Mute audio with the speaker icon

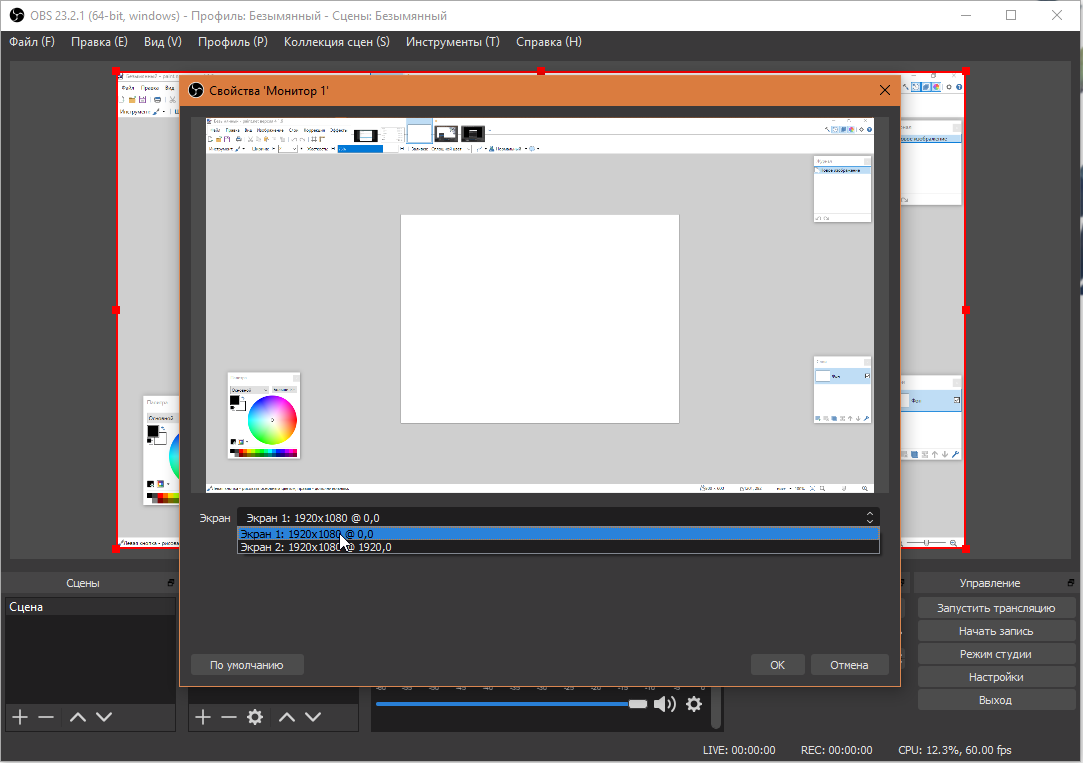coord(664,704)
